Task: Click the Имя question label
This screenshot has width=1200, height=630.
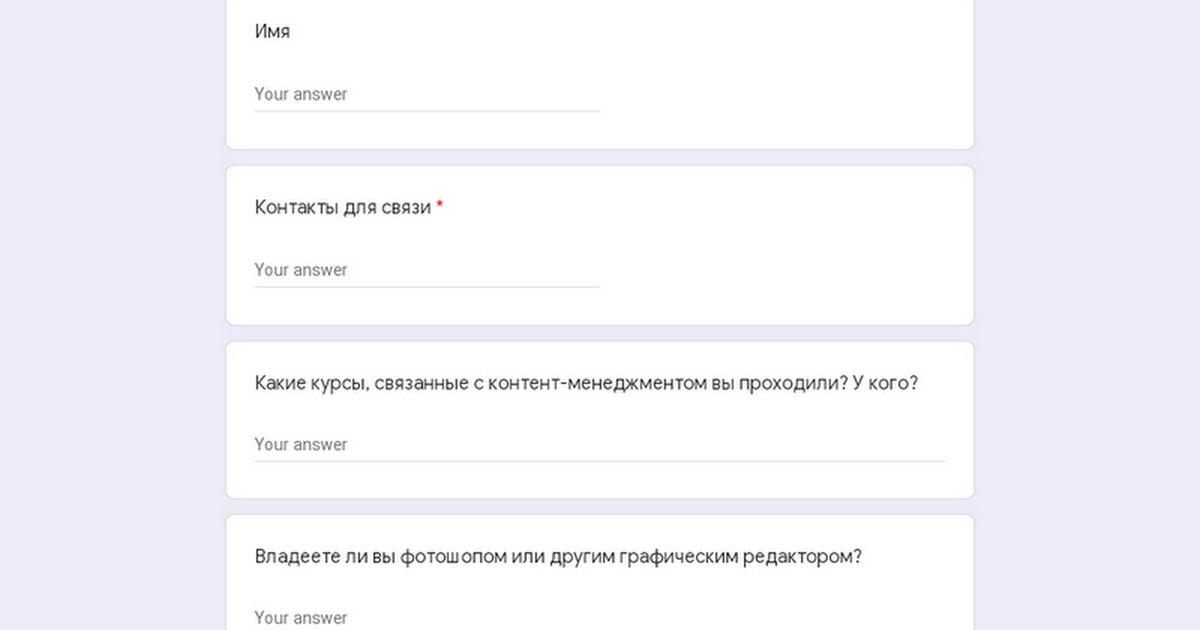Action: coord(272,31)
